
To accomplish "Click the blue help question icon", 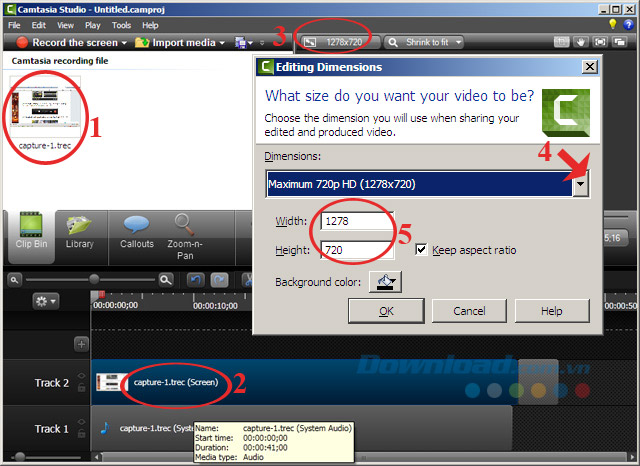I will [628, 24].
